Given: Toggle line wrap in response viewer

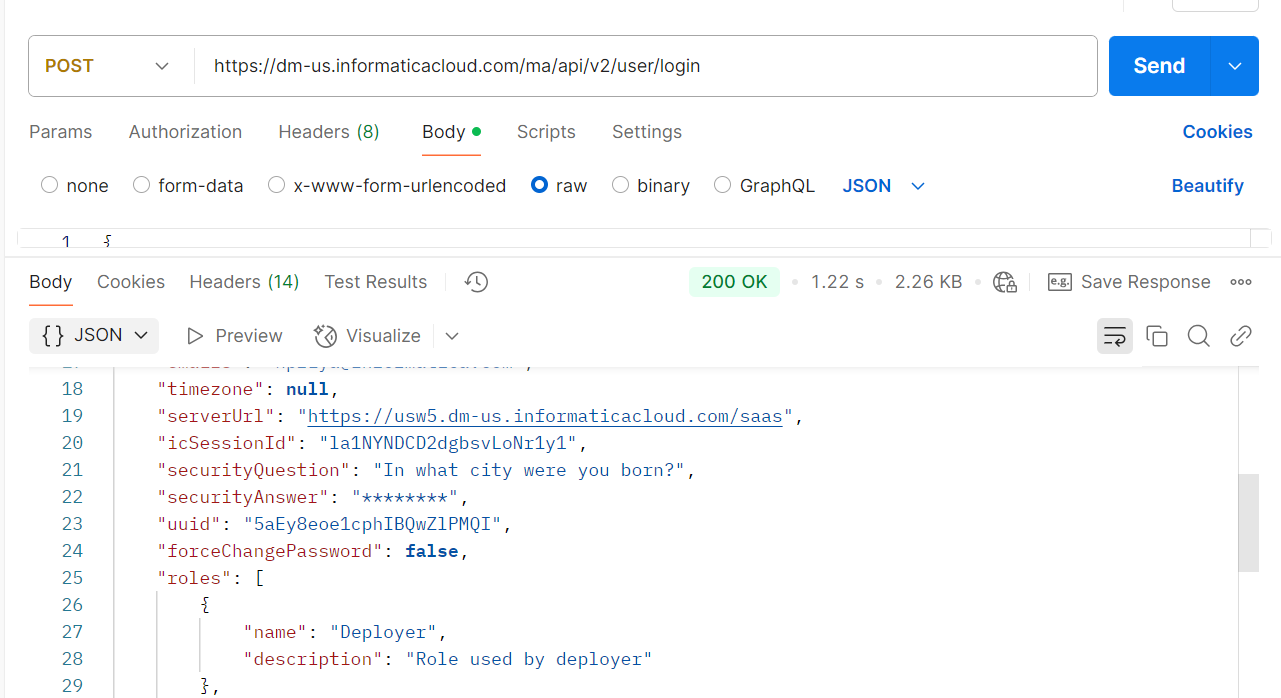Looking at the screenshot, I should [x=1114, y=336].
